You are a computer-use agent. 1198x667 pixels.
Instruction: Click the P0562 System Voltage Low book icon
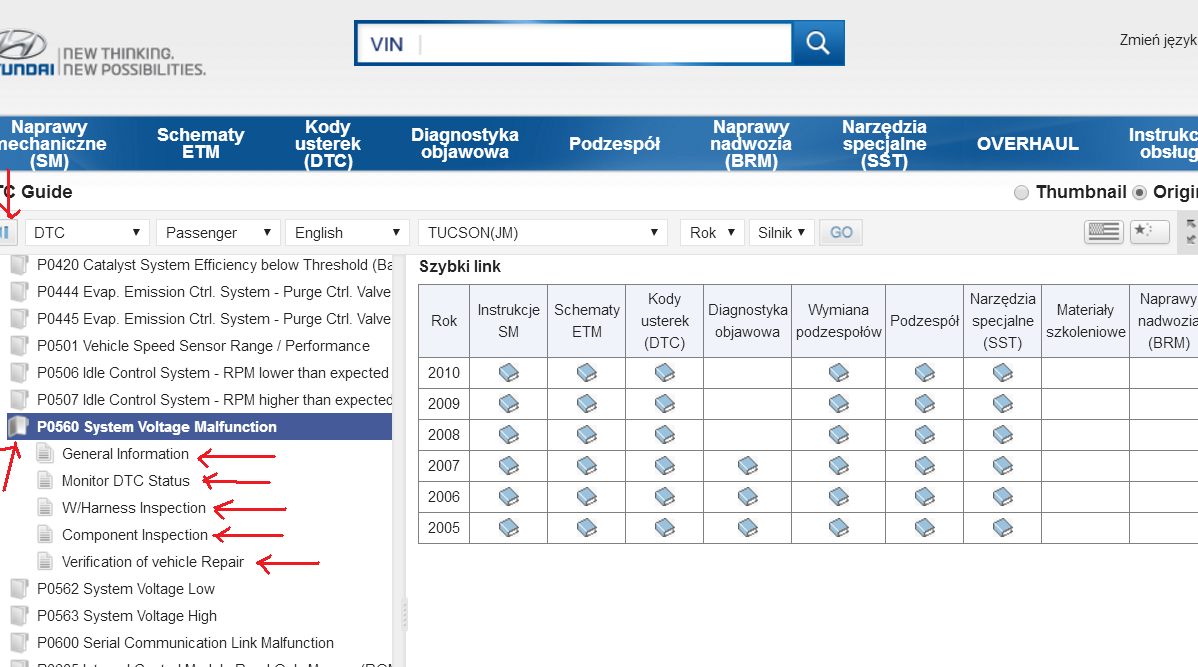pyautogui.click(x=19, y=588)
